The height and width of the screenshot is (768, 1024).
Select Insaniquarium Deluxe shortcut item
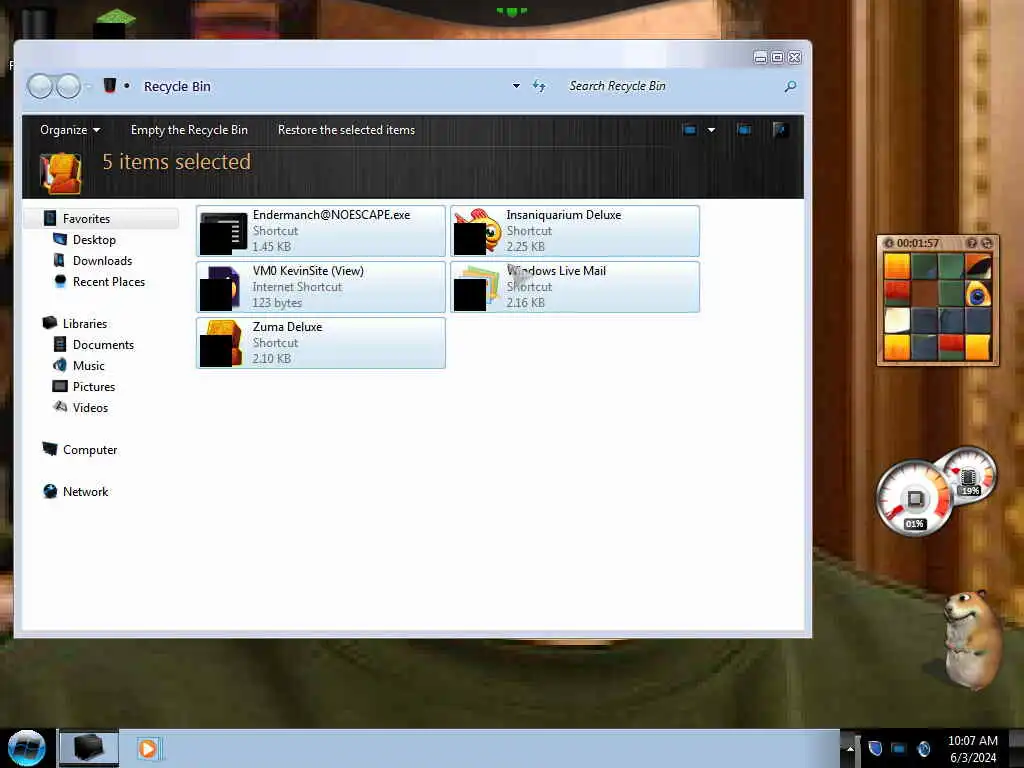(575, 231)
